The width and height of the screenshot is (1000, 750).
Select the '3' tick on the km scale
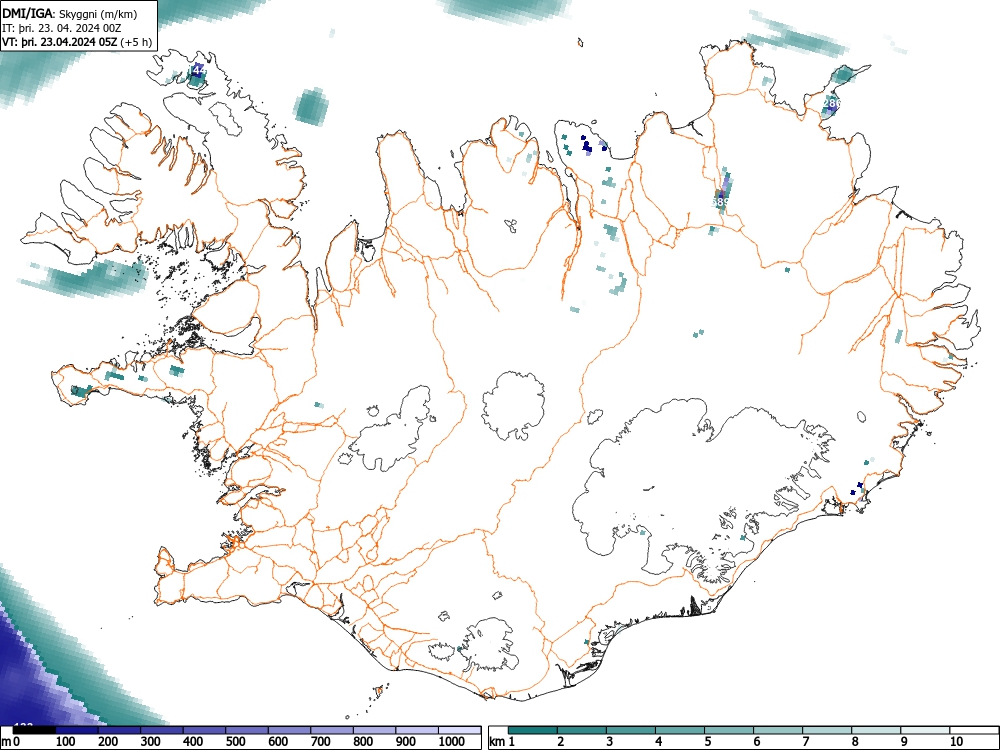tap(610, 742)
